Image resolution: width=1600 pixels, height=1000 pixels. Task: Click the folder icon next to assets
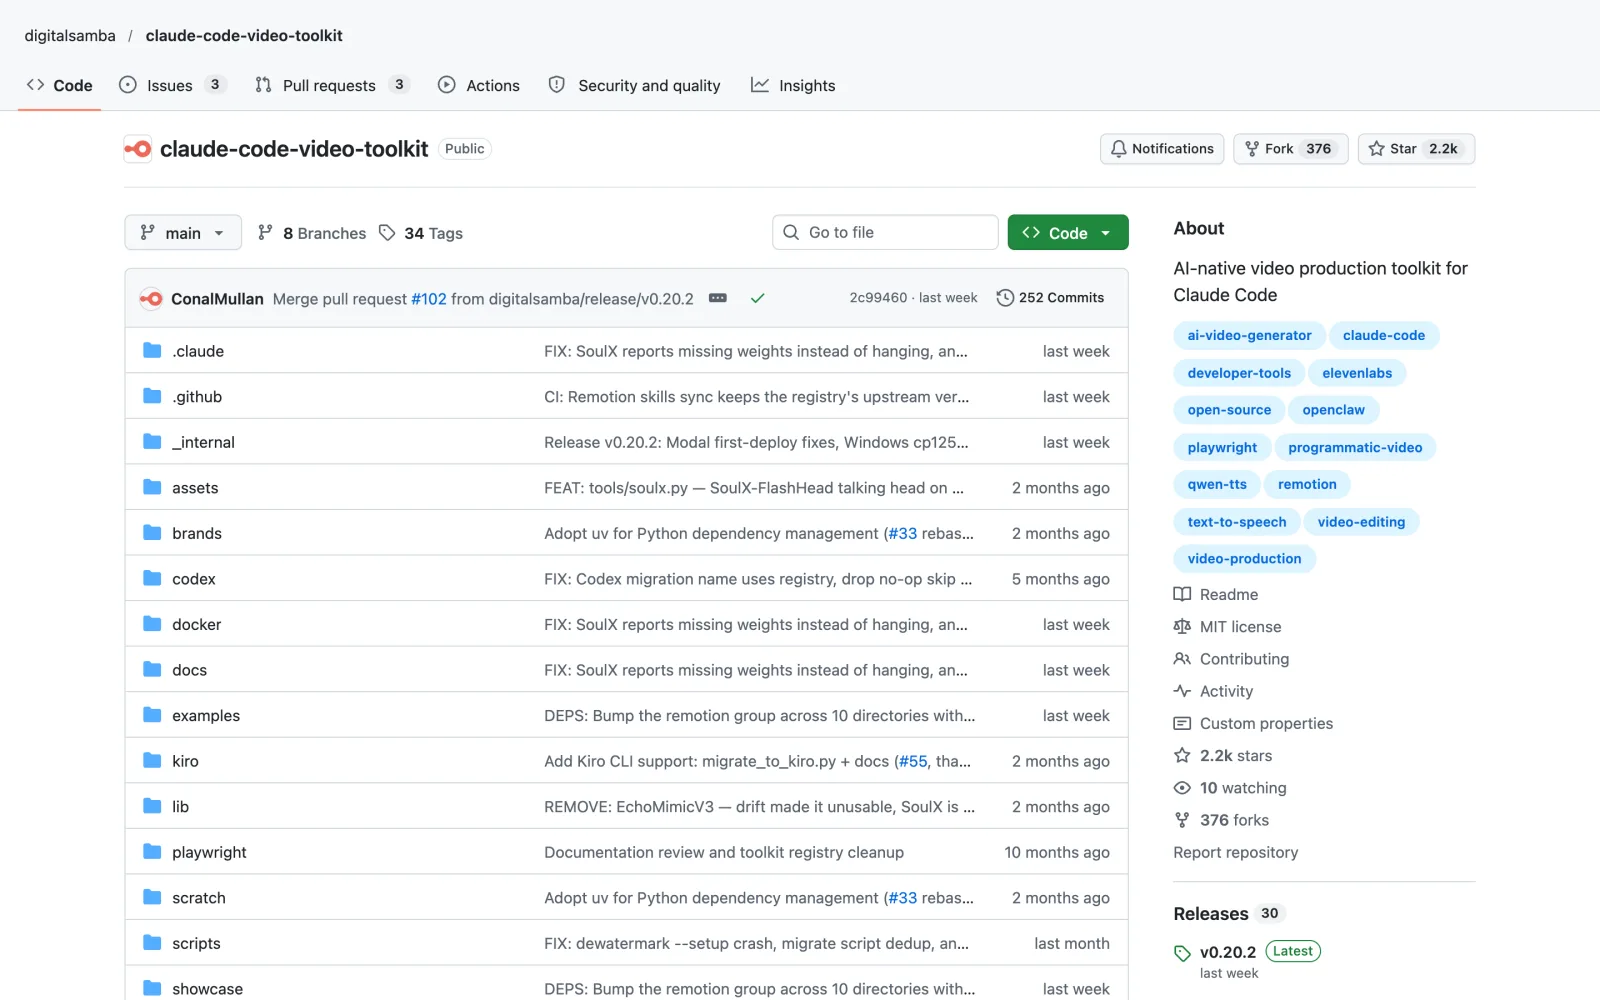152,488
